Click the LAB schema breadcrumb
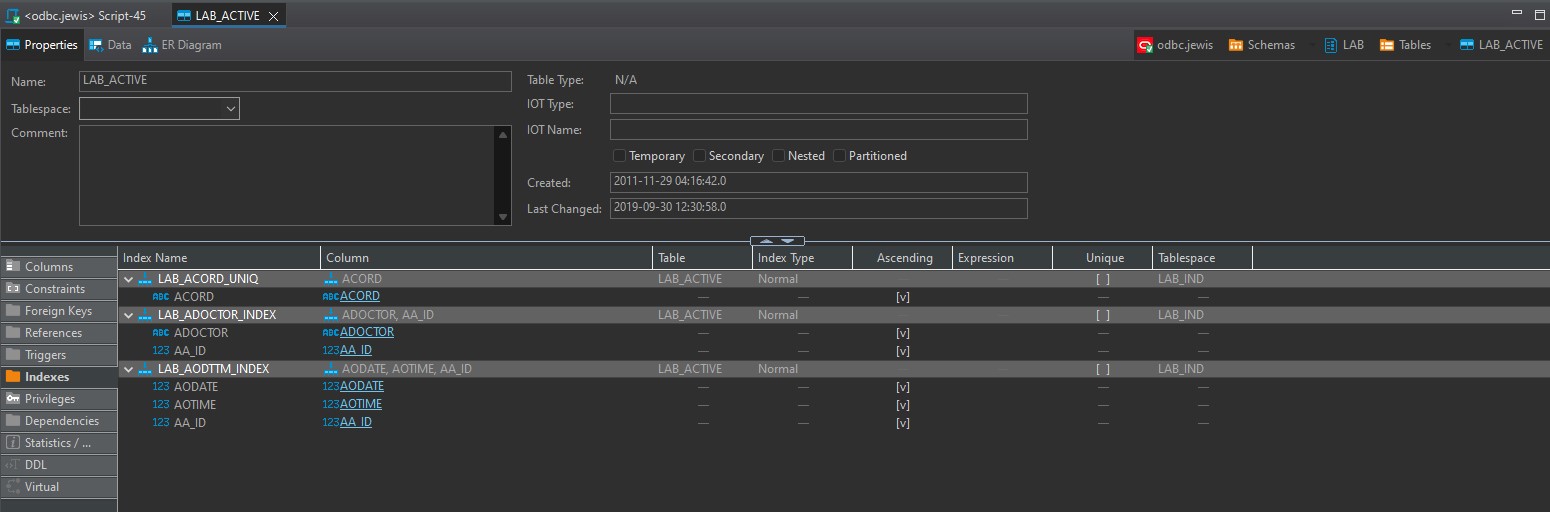The width and height of the screenshot is (1550, 512). click(x=1344, y=45)
